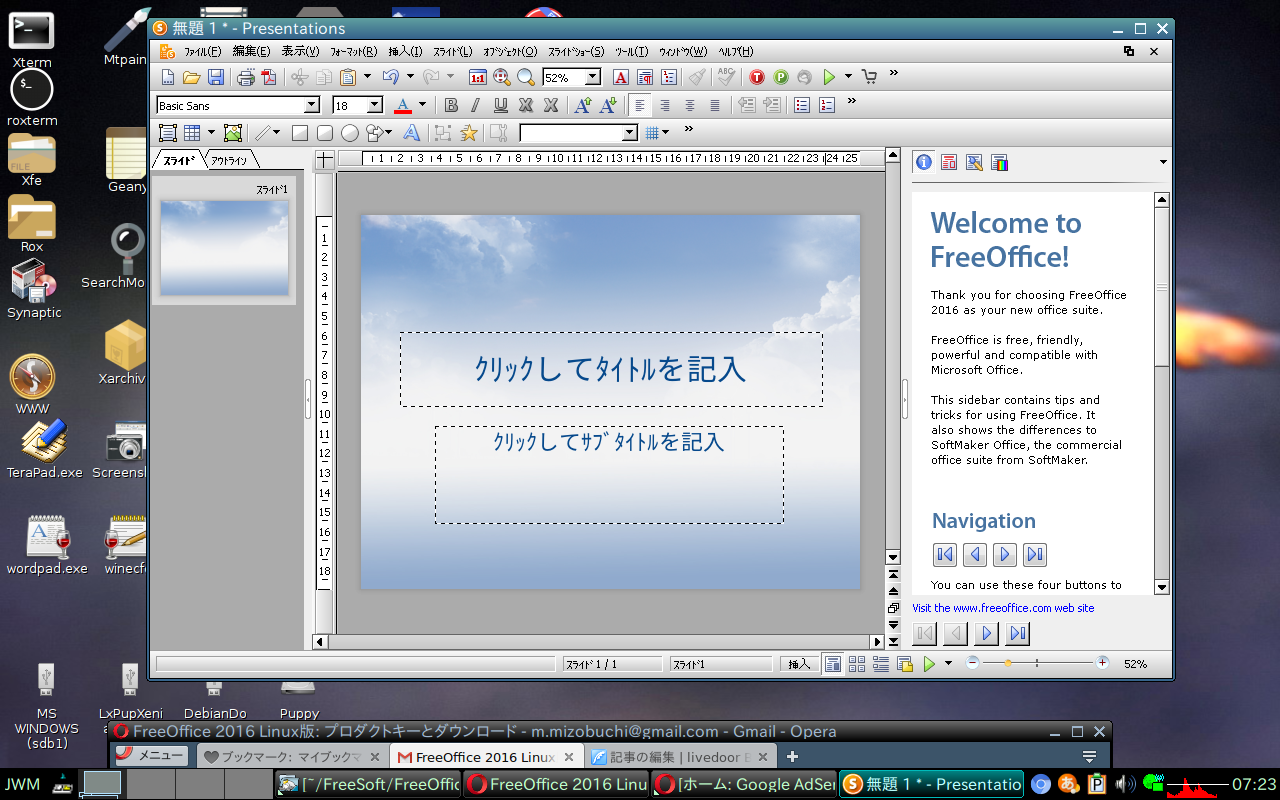Print the presentation using the printer icon
Screen dimensions: 1280x800
click(x=246, y=77)
